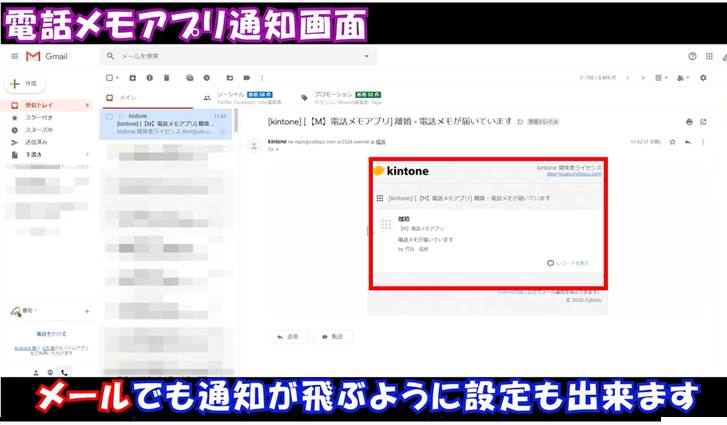
Task: Open the スヌーズ中 snoozed folder
Action: [x=46, y=130]
